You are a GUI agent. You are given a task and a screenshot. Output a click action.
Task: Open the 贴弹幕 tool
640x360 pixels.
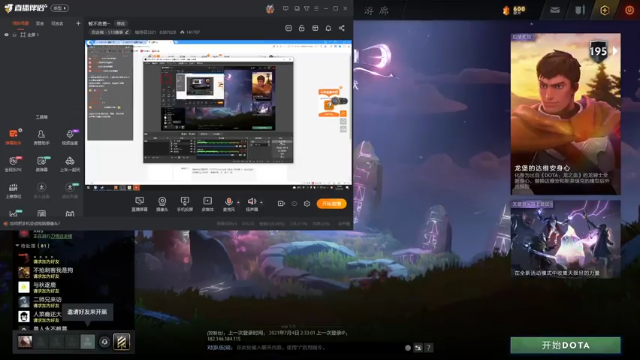pos(41,164)
